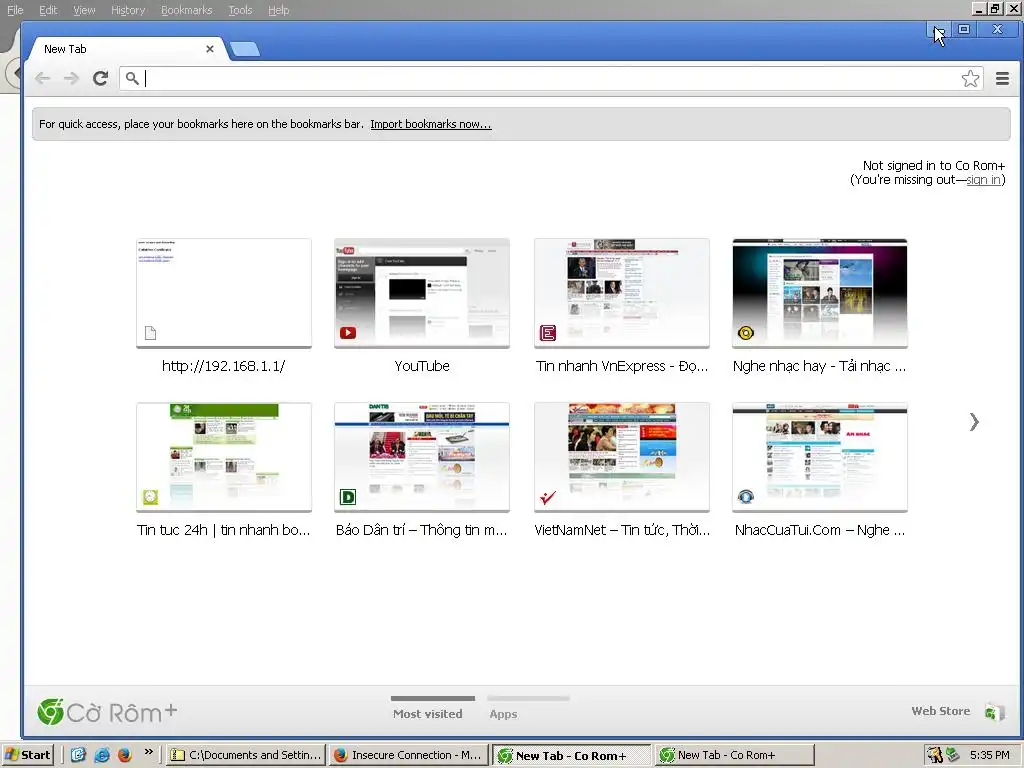Switch to Insecure Connection Firefox taskbar window
1024x768 pixels.
coord(409,755)
